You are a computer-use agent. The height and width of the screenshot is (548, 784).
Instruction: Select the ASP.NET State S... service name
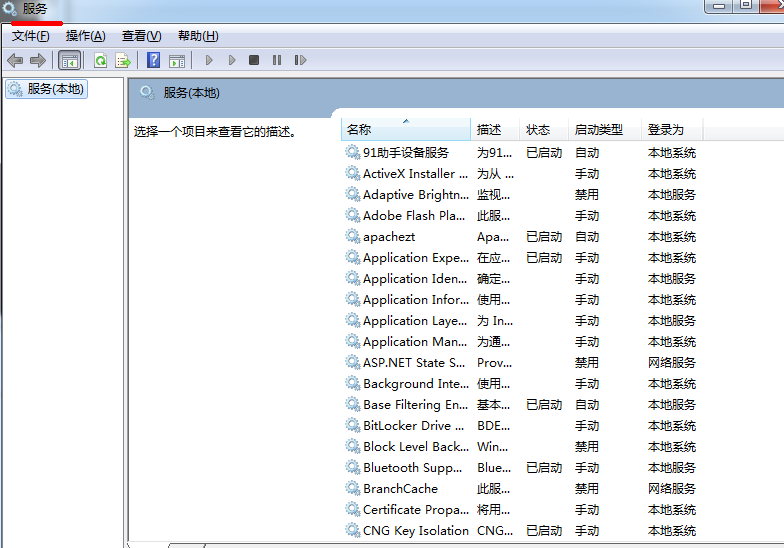click(414, 362)
